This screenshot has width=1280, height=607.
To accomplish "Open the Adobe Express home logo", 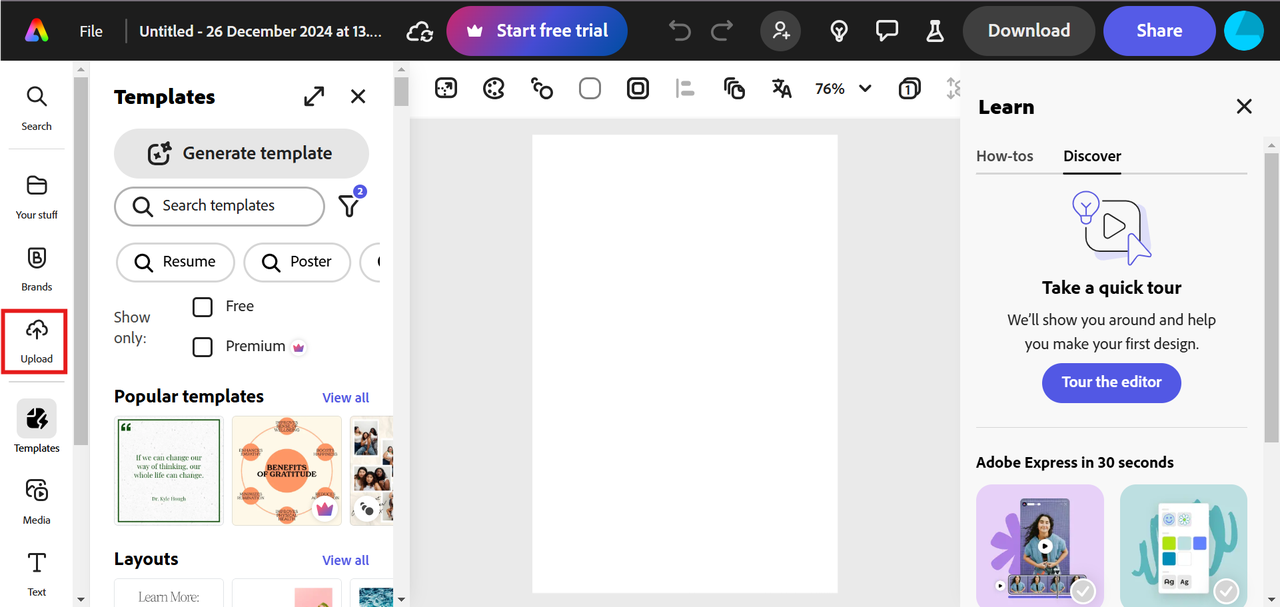I will pos(36,31).
